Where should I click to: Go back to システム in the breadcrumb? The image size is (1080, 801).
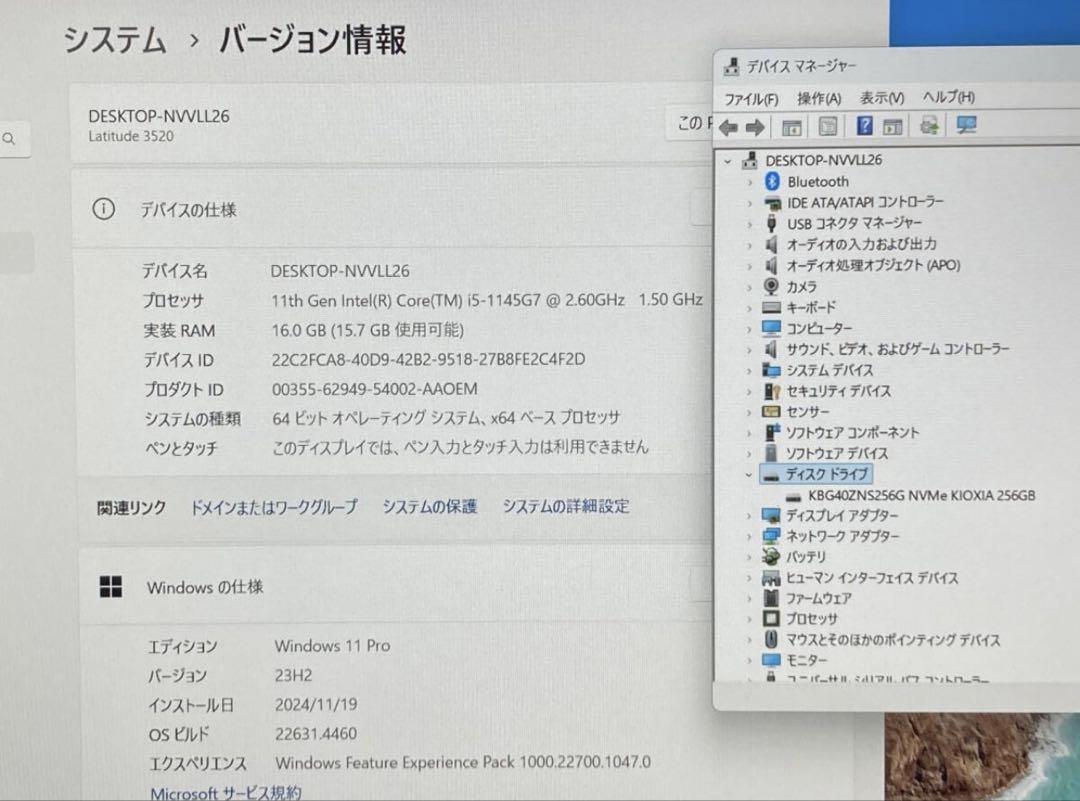[x=115, y=40]
